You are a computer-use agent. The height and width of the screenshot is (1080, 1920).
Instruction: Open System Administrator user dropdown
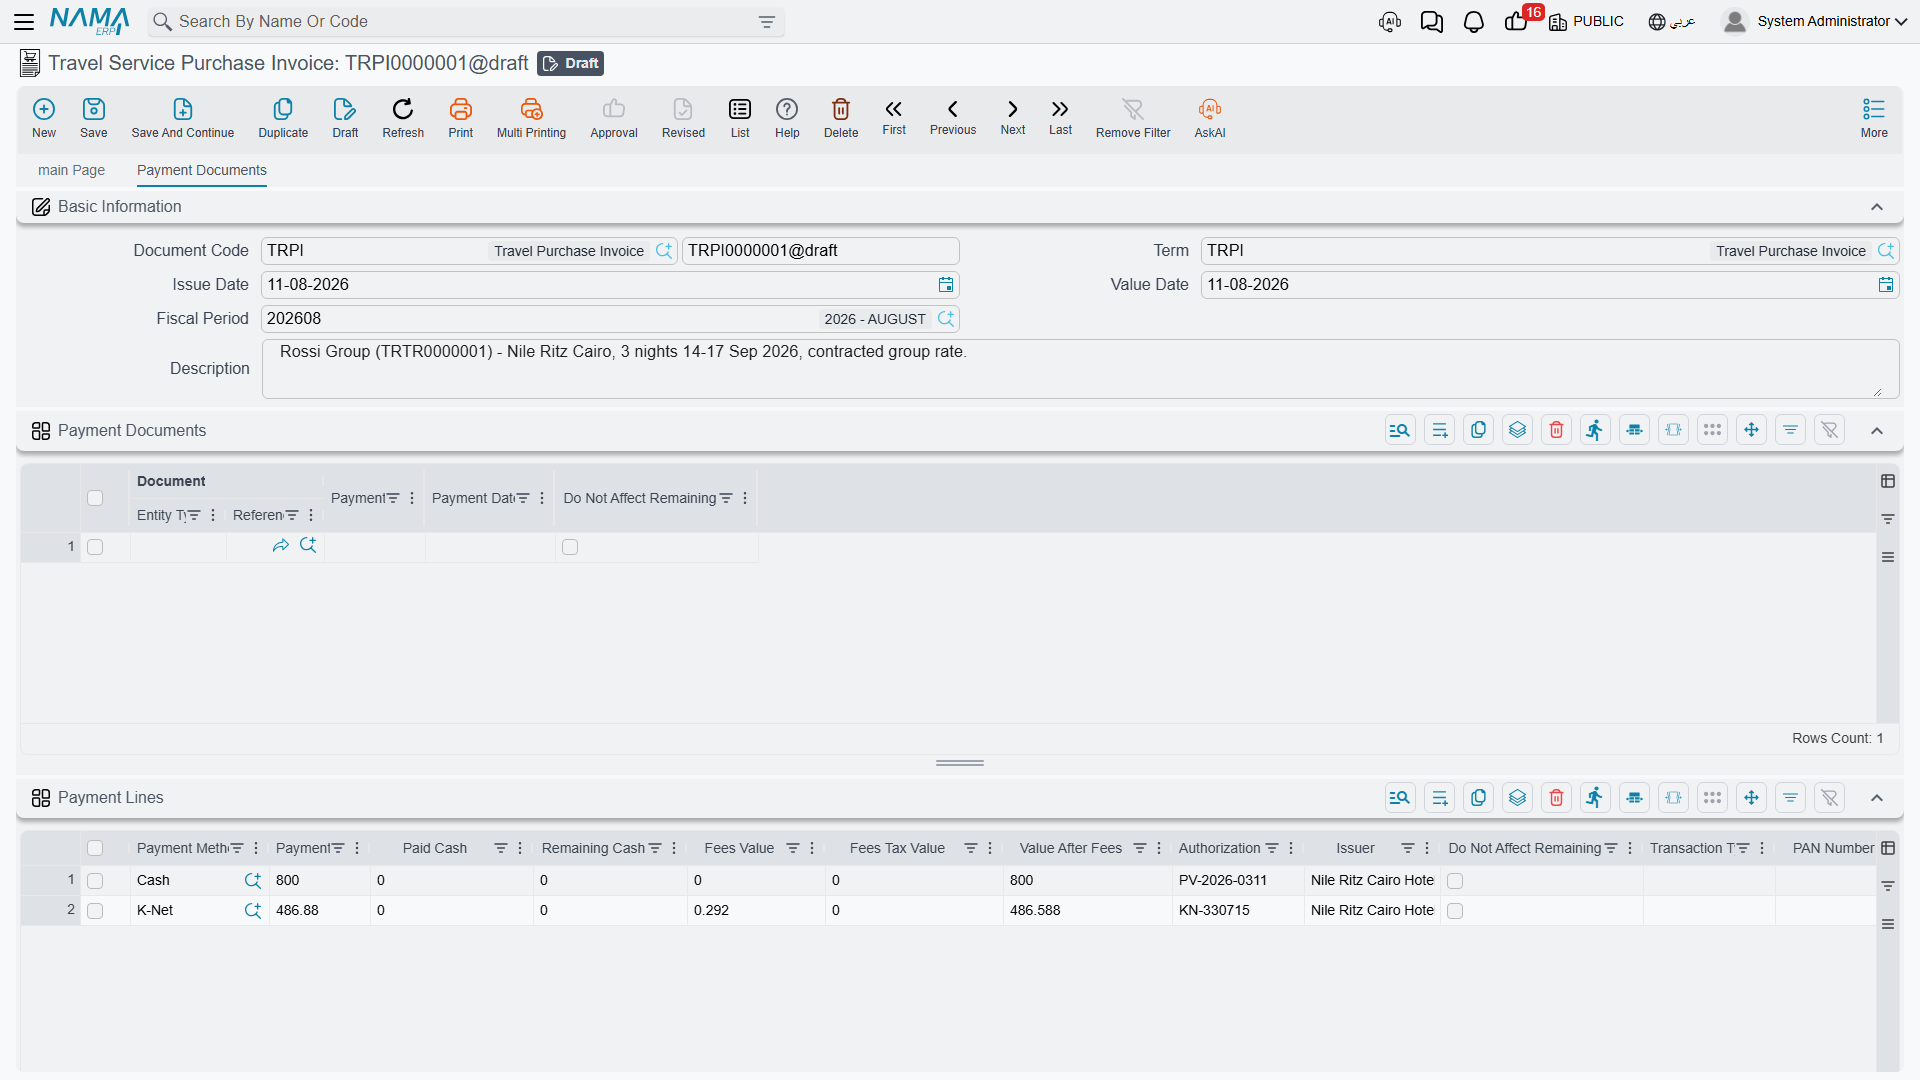click(1815, 21)
